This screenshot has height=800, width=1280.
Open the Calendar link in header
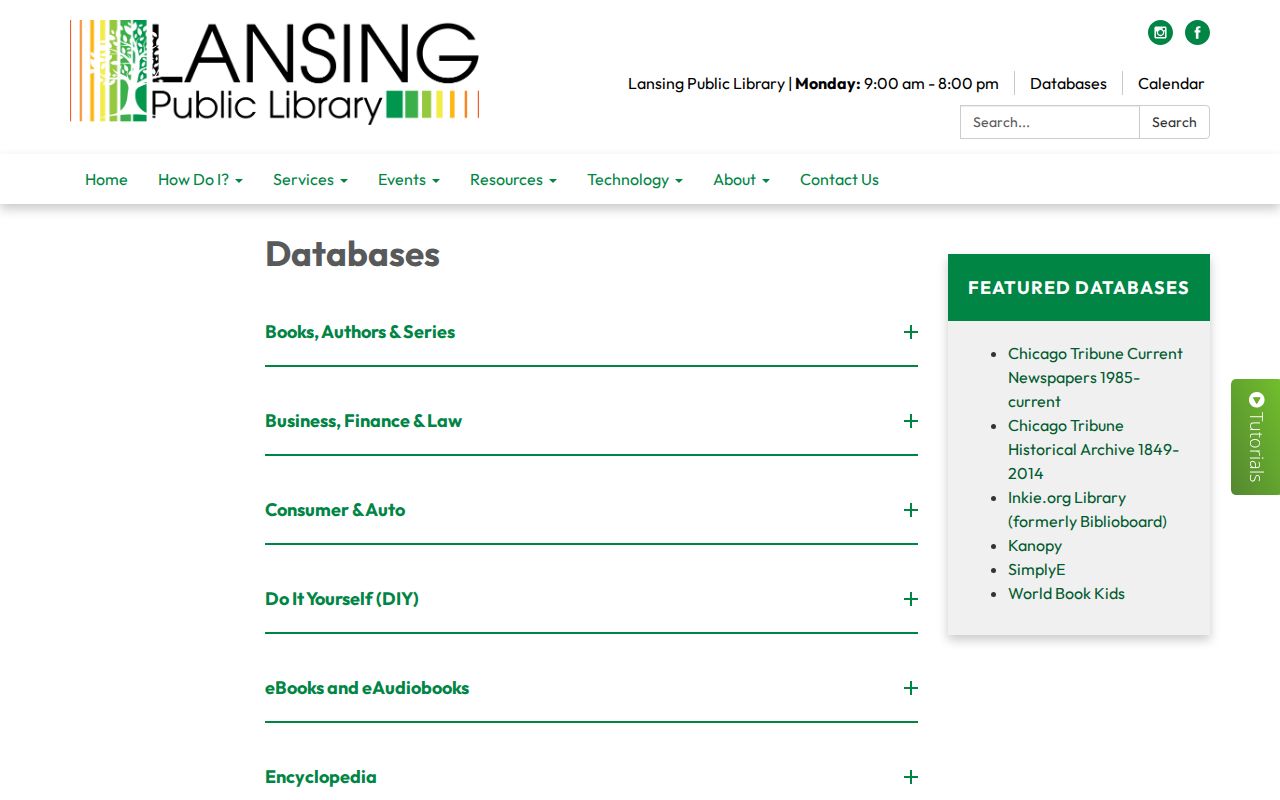1171,84
